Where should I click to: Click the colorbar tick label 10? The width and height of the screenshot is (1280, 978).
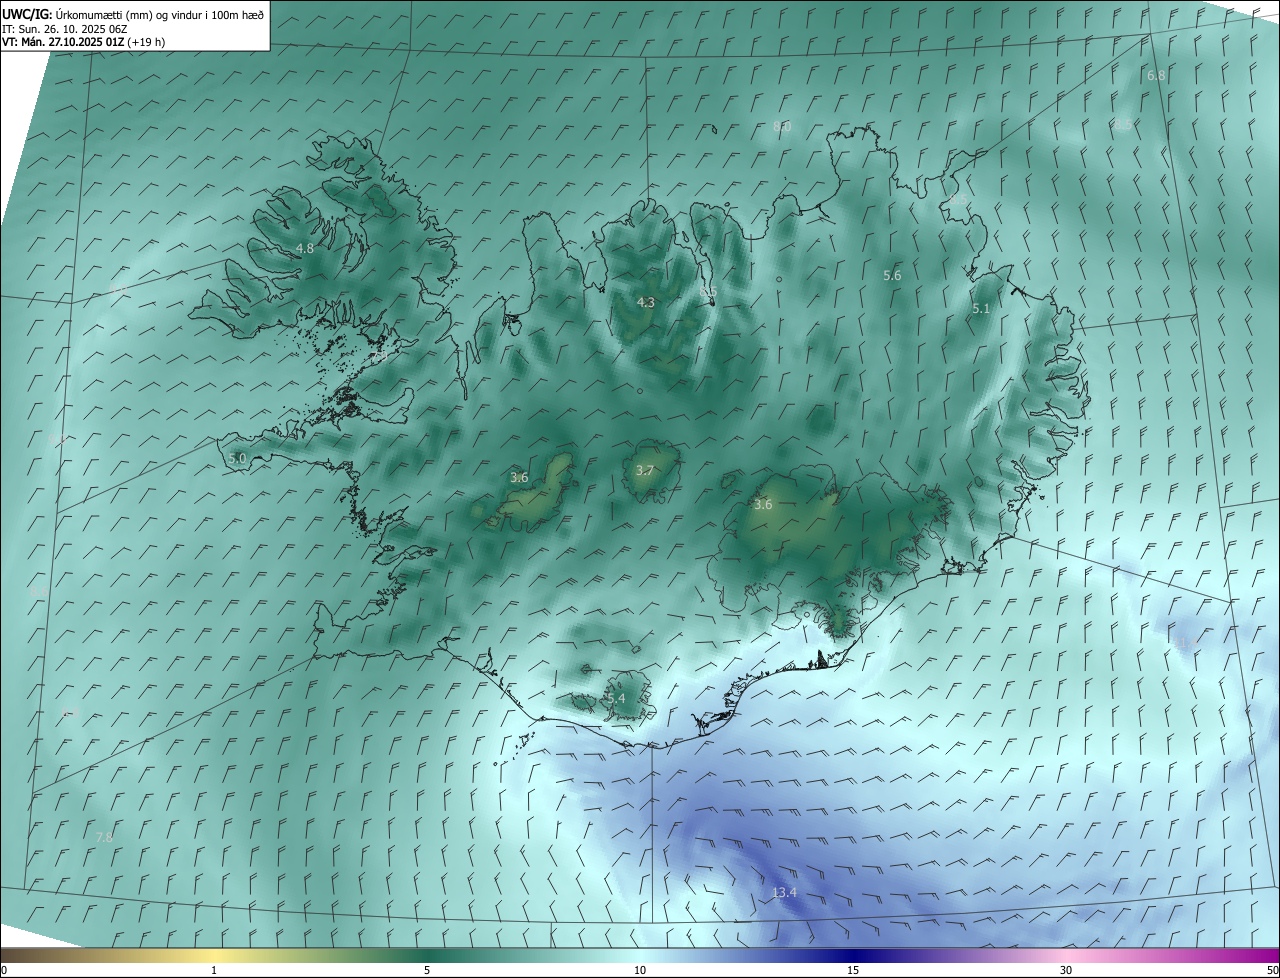pyautogui.click(x=640, y=970)
